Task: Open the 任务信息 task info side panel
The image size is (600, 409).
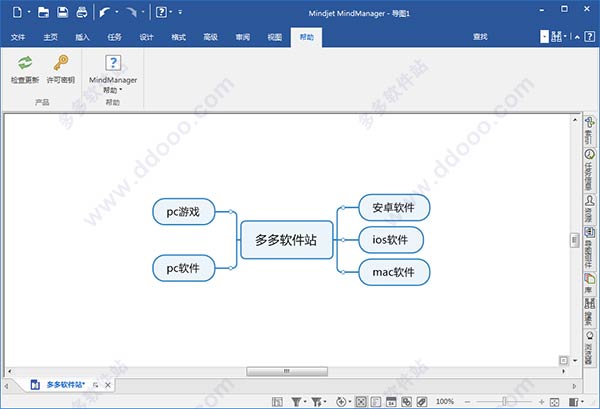Action: tap(589, 169)
